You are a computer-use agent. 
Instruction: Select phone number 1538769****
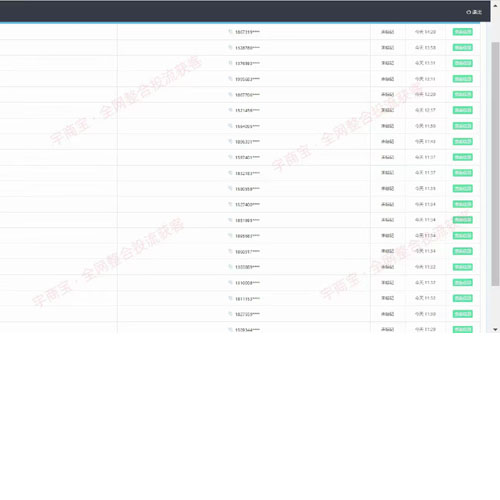(247, 48)
